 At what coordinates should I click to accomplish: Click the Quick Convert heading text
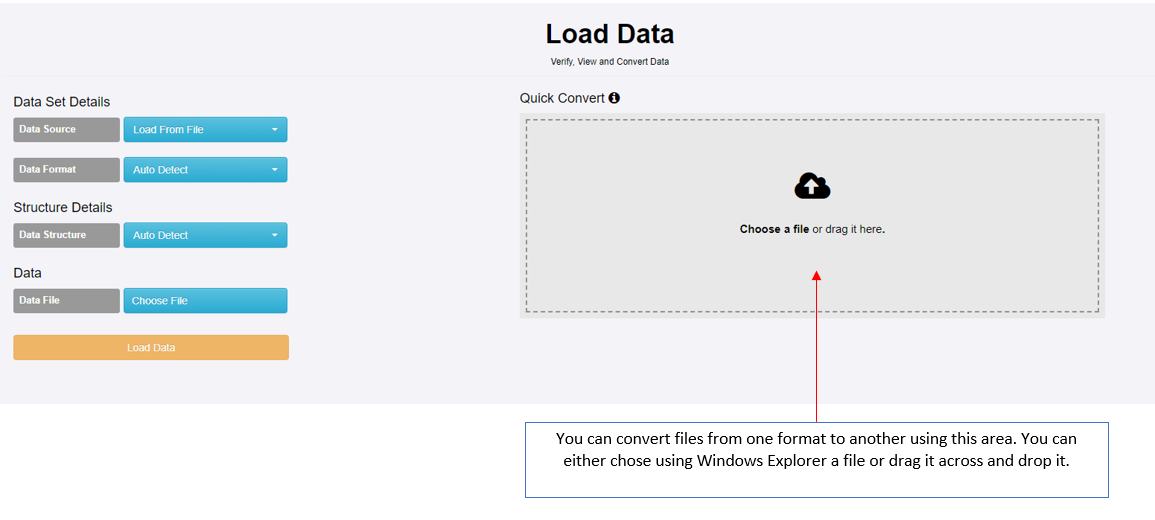coord(562,98)
